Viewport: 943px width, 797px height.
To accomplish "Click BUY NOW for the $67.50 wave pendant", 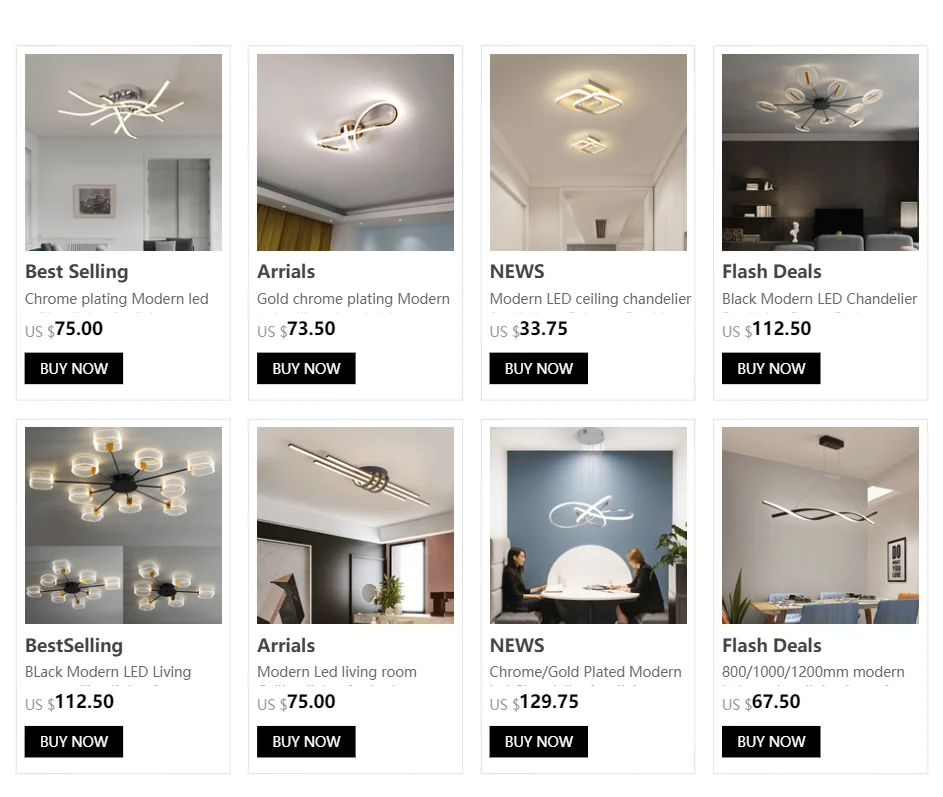I will [x=771, y=742].
